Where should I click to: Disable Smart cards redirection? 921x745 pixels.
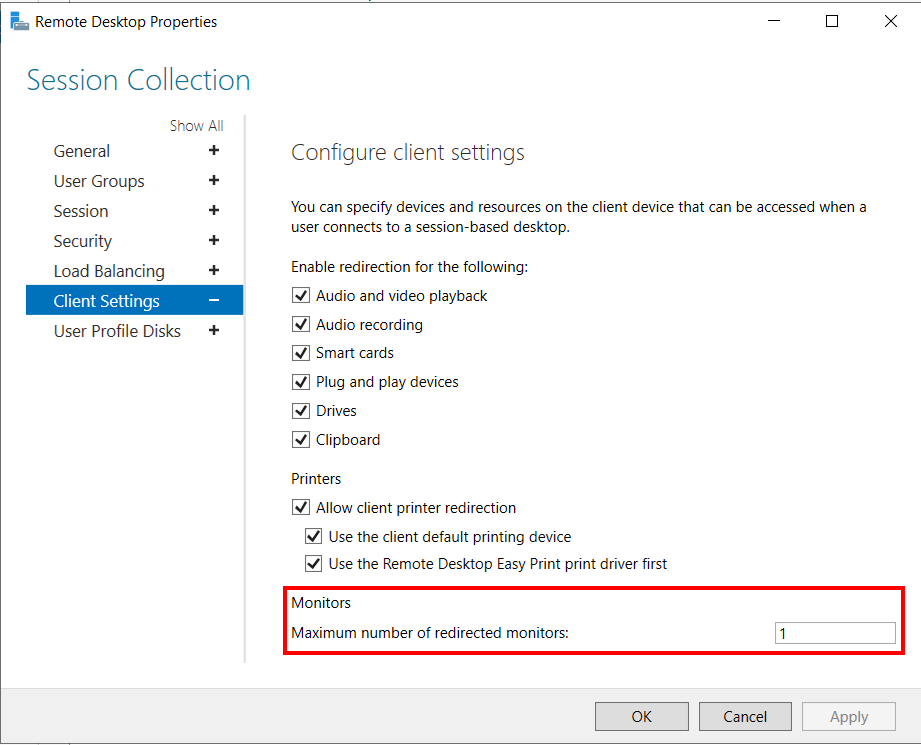point(301,353)
